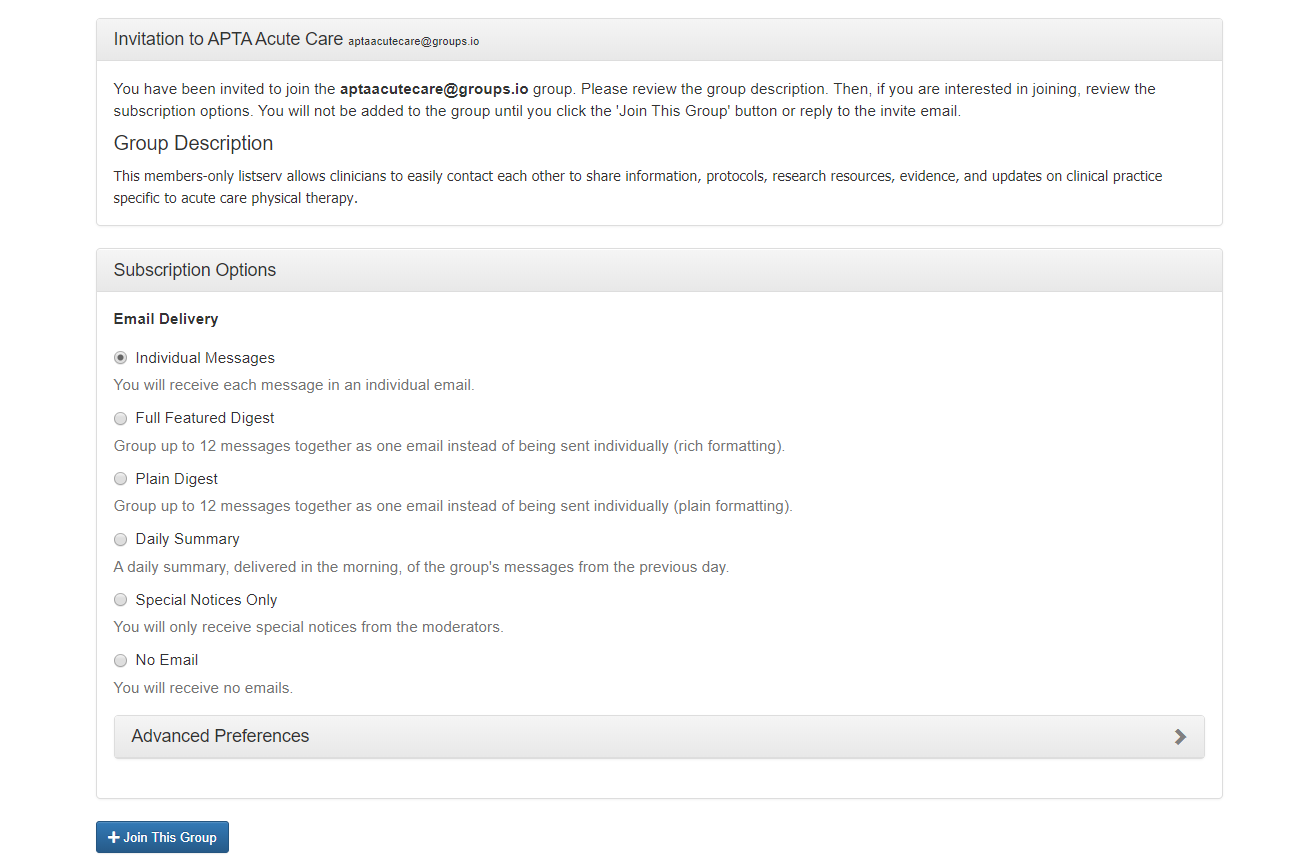Click the Special Notices Only label
This screenshot has height=862, width=1313.
(207, 600)
